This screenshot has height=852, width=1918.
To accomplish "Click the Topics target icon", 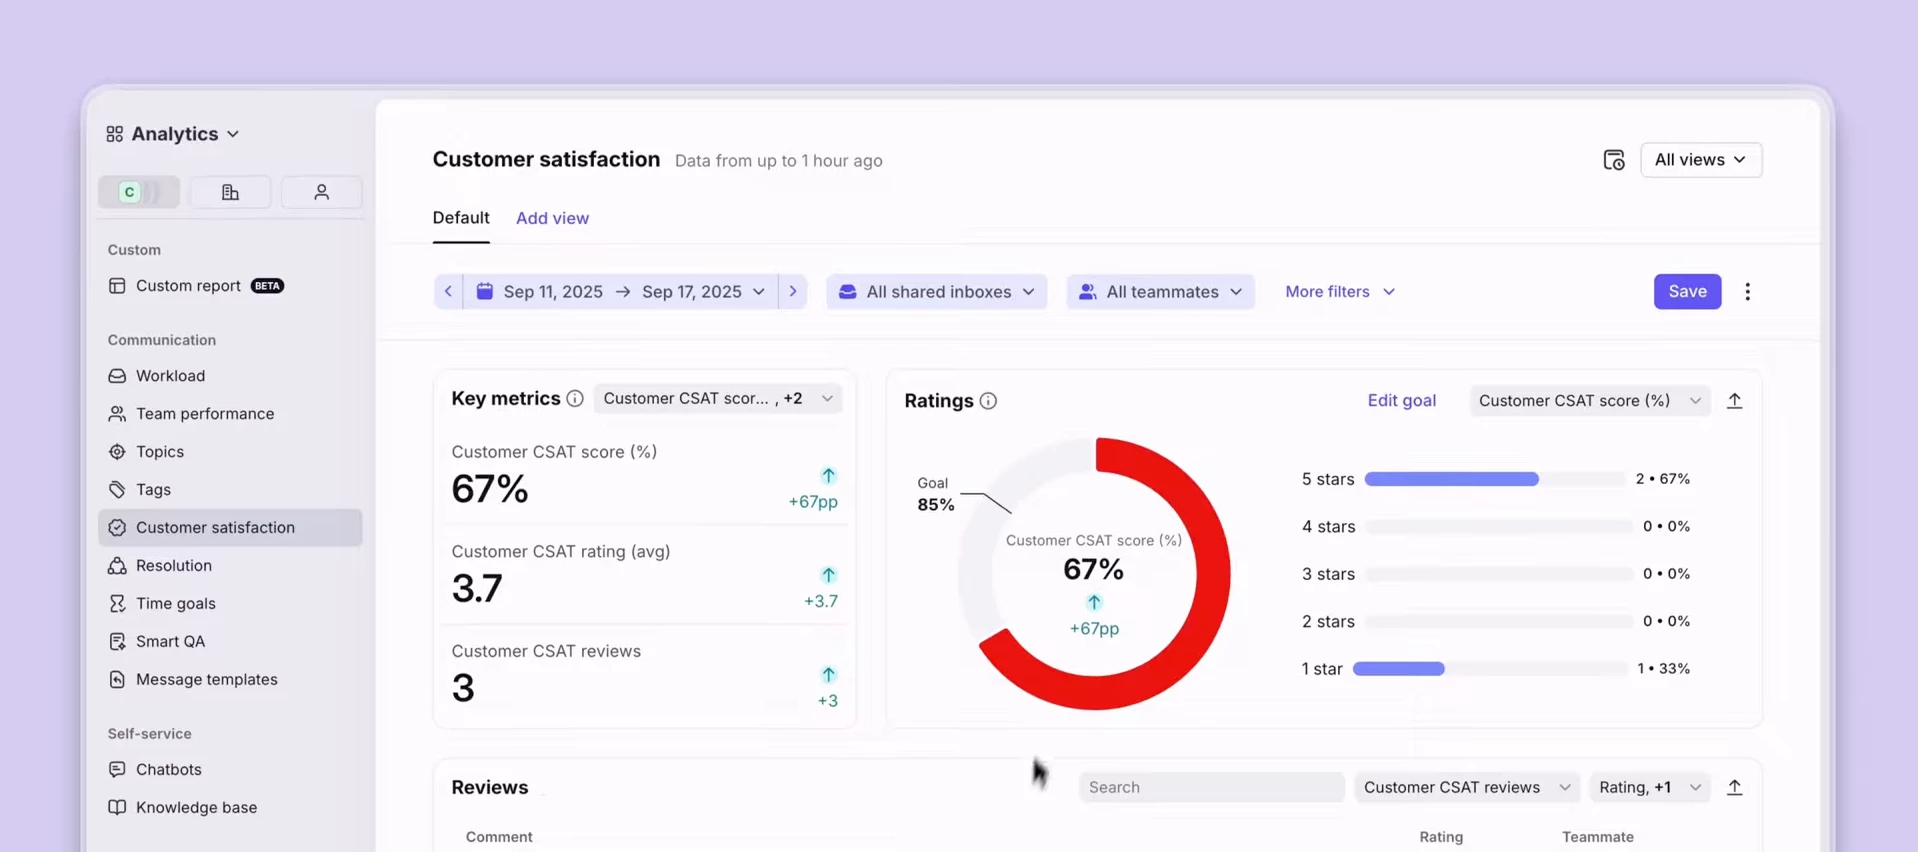I will [117, 452].
